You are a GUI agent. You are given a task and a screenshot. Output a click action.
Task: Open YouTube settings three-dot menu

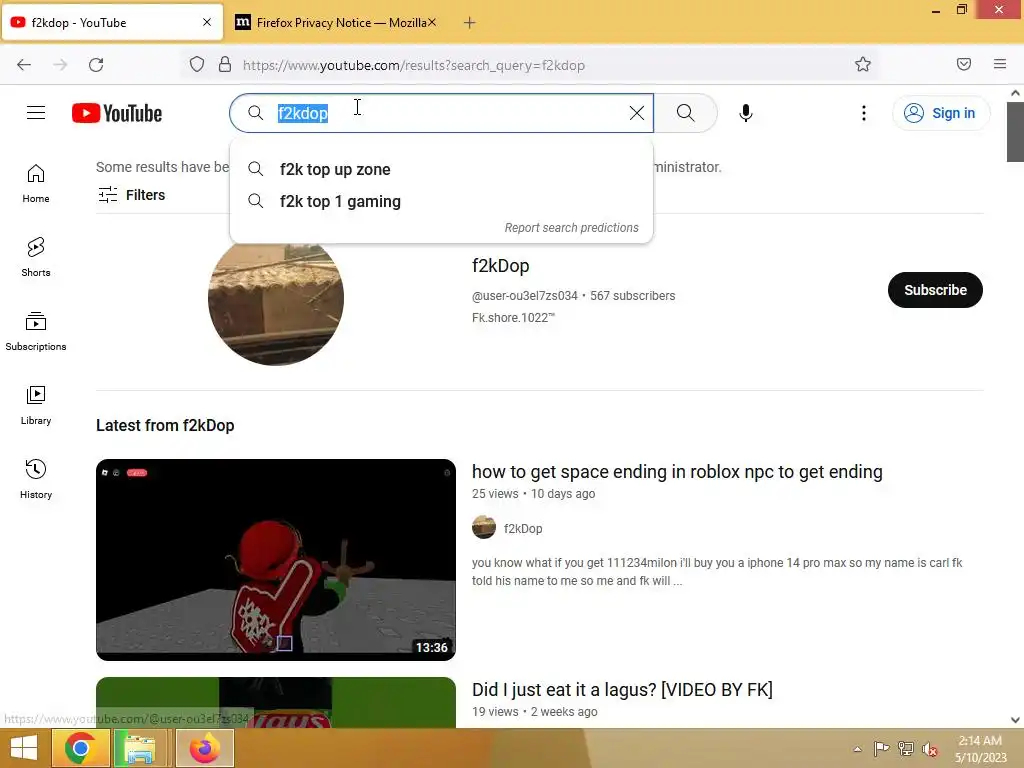click(864, 113)
